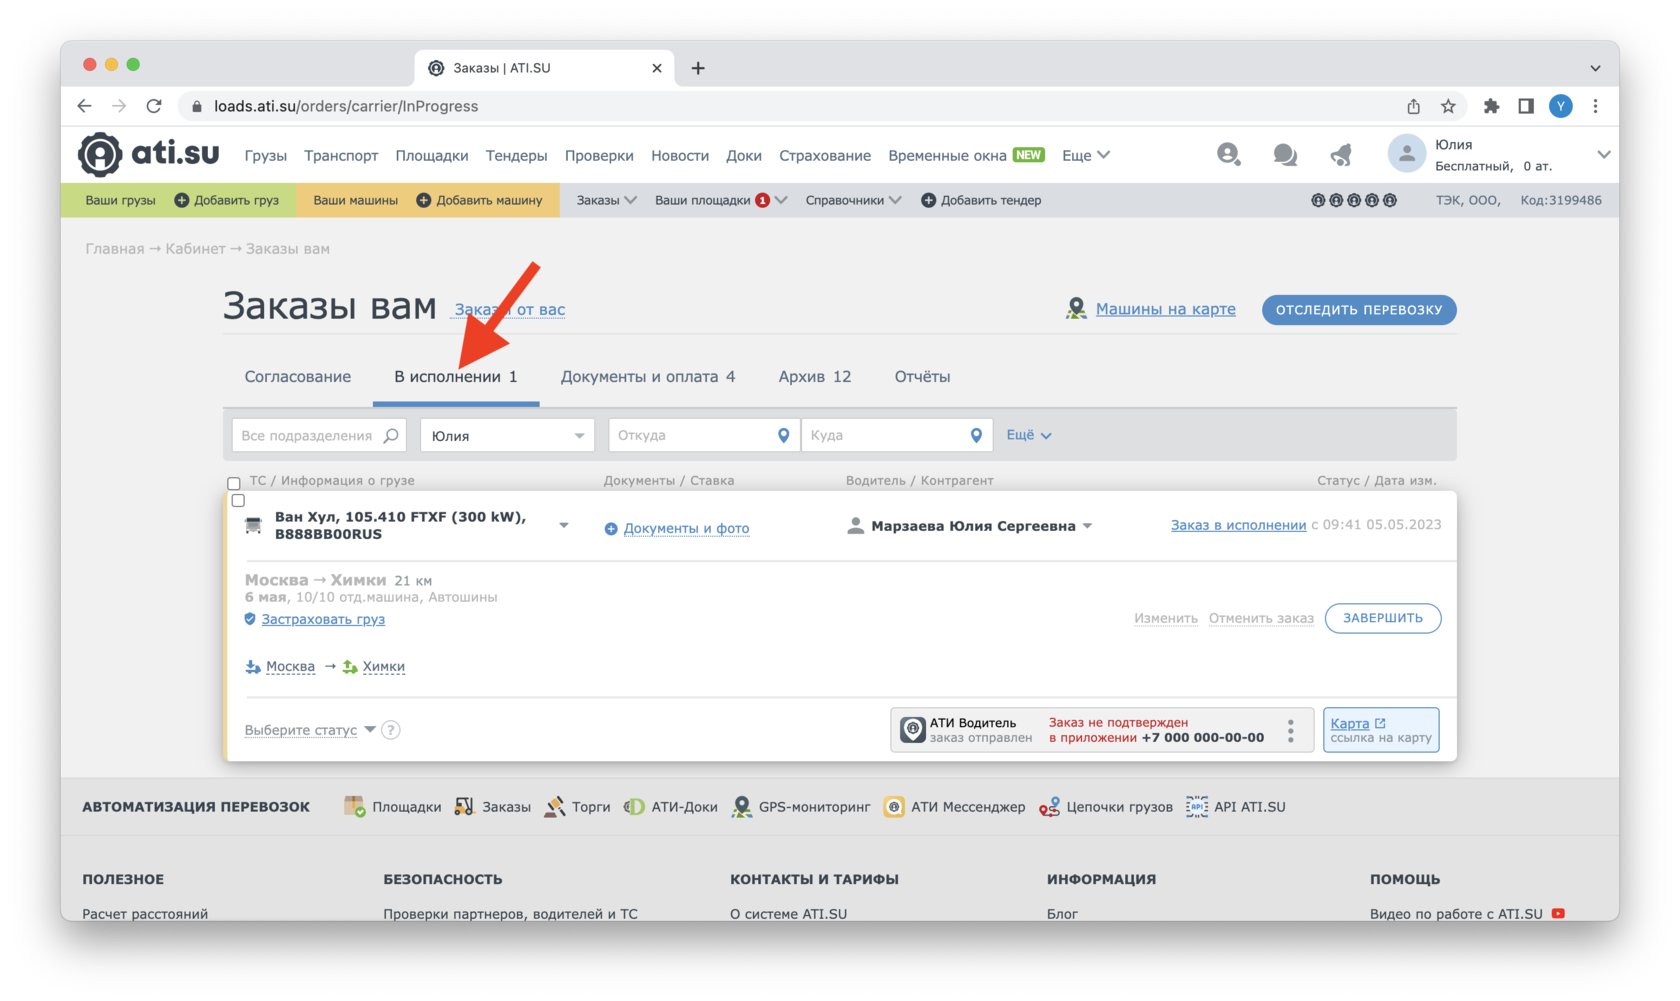Open Тендеры in the top menu
1680x1001 pixels.
point(516,155)
